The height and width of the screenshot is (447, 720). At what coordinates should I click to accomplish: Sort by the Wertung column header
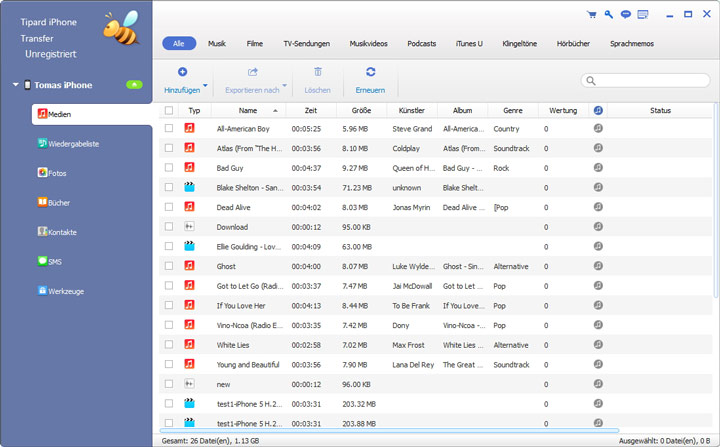click(563, 110)
